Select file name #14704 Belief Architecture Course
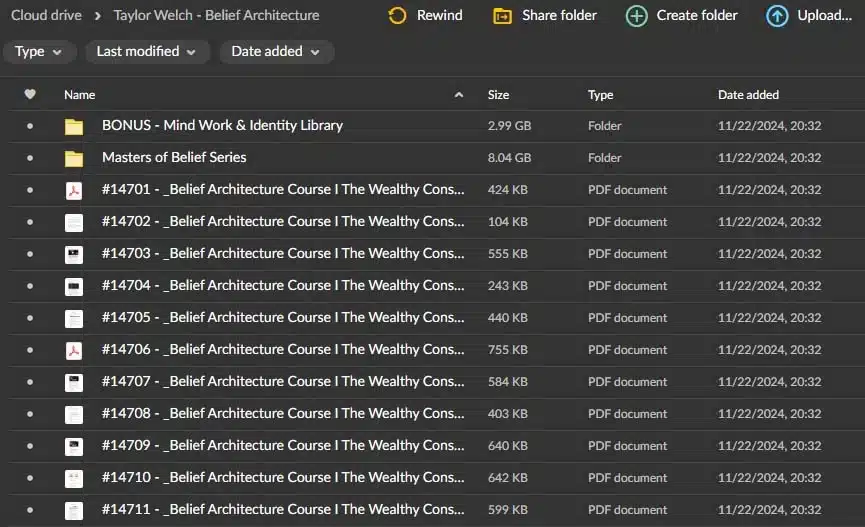Image resolution: width=865 pixels, height=527 pixels. tap(283, 285)
